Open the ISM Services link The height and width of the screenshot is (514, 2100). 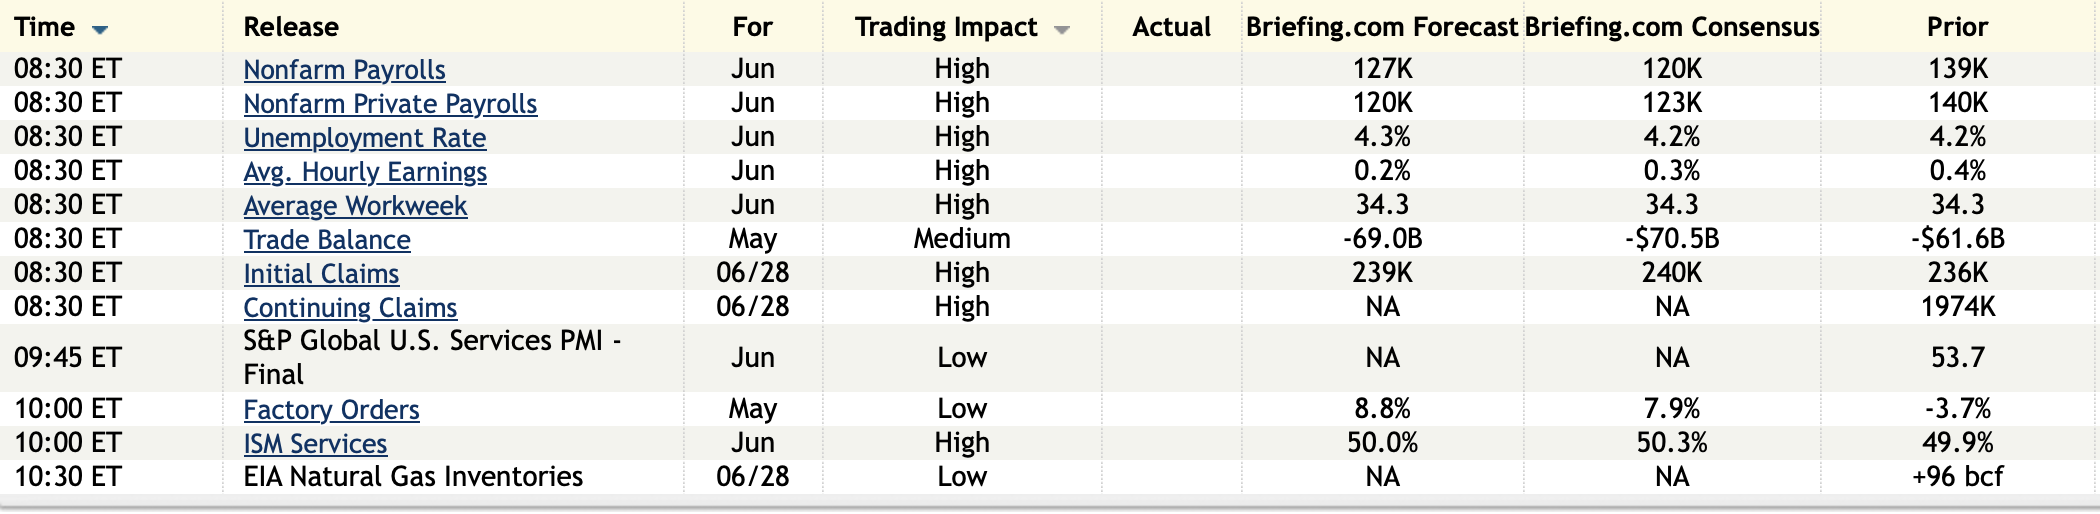(315, 444)
